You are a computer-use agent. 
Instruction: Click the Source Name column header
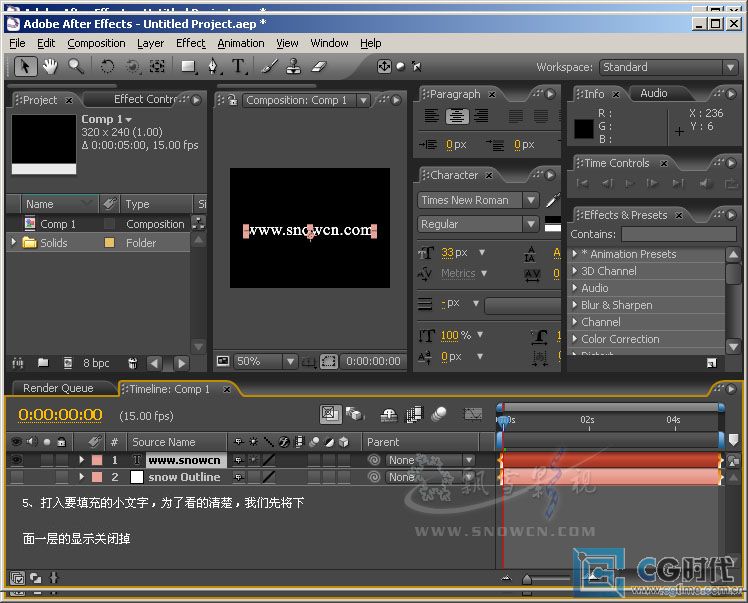pyautogui.click(x=177, y=442)
